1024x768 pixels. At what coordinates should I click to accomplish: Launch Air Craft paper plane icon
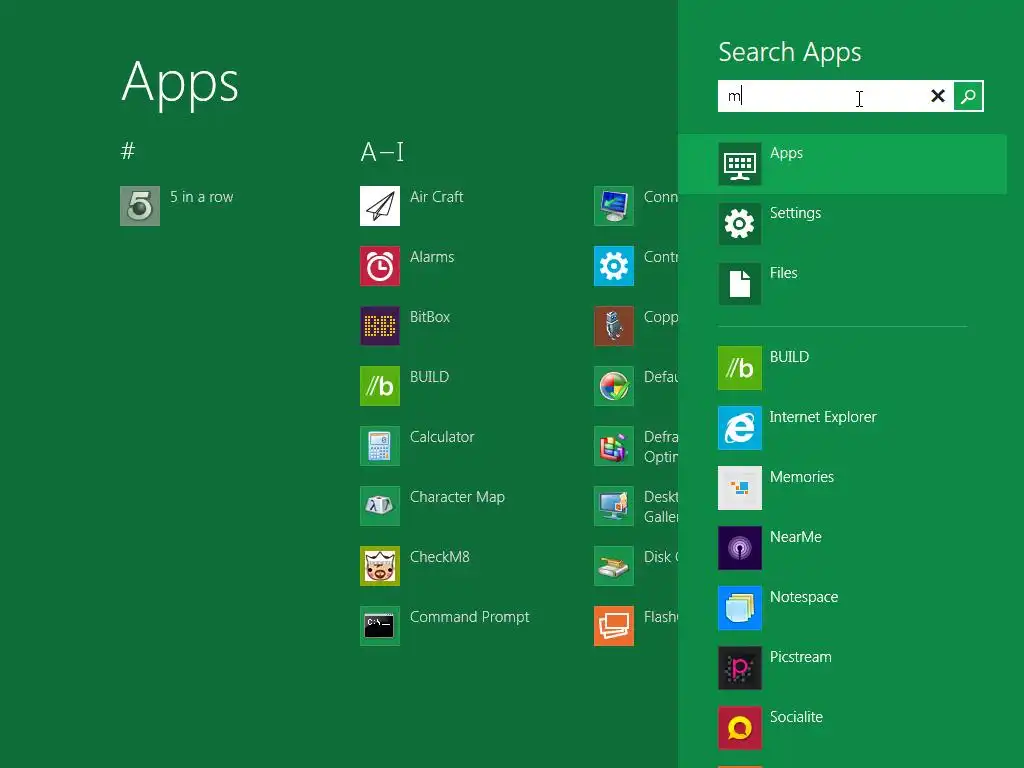(379, 206)
